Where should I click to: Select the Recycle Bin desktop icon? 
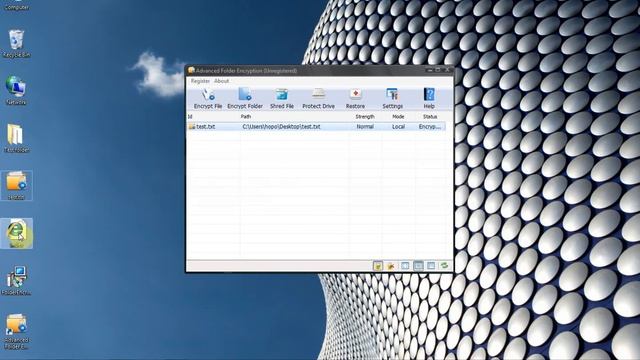pyautogui.click(x=16, y=43)
